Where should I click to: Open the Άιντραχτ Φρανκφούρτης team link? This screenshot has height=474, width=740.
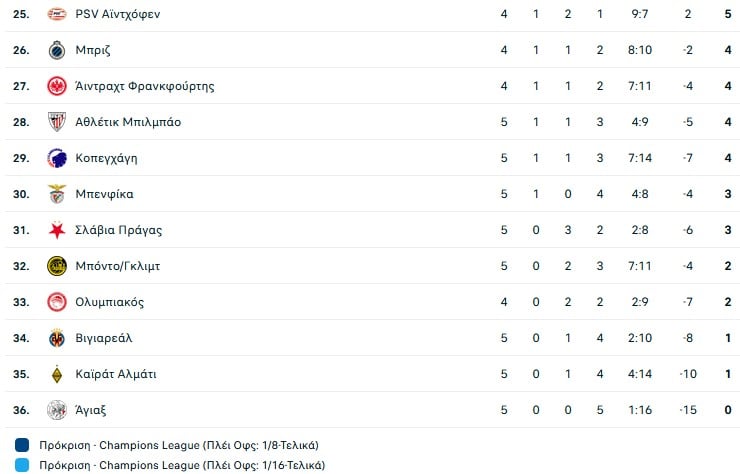[x=144, y=87]
